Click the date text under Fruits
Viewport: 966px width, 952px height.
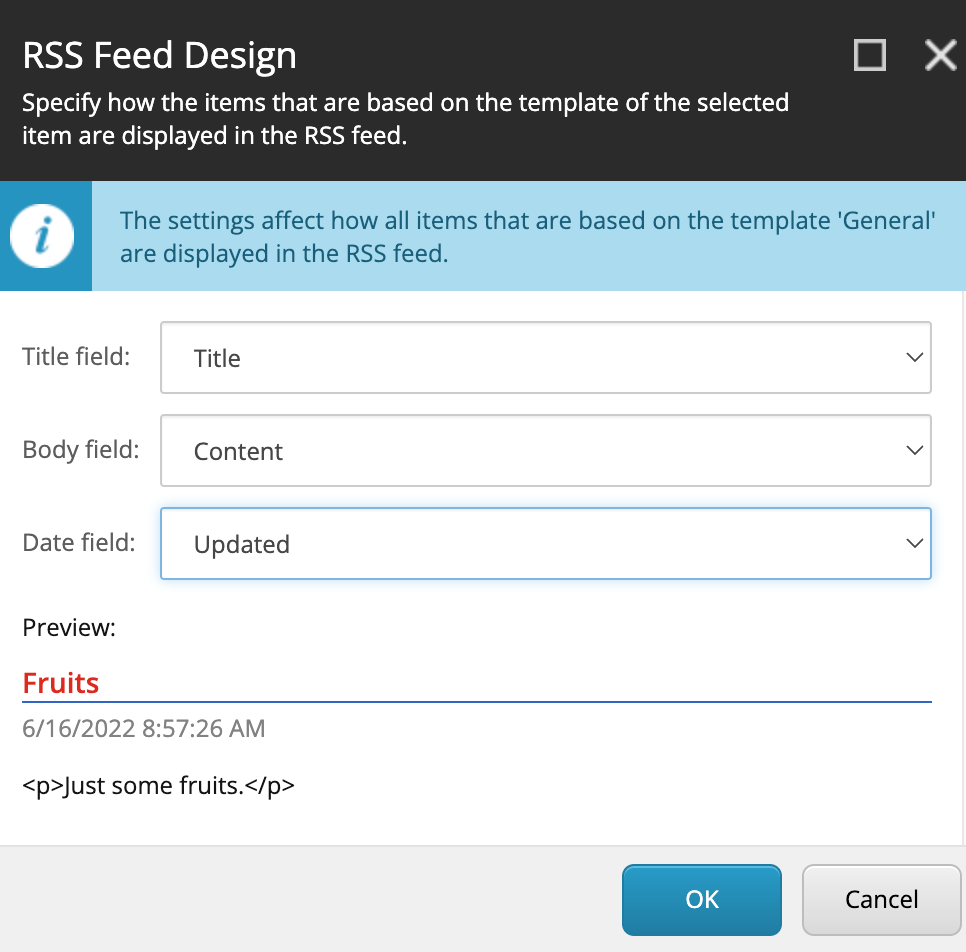(x=144, y=728)
